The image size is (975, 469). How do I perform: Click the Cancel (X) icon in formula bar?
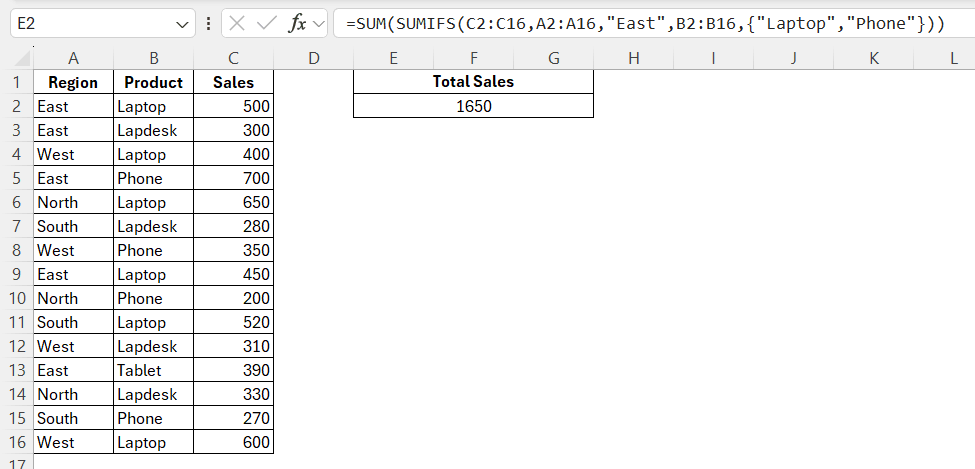(x=237, y=24)
